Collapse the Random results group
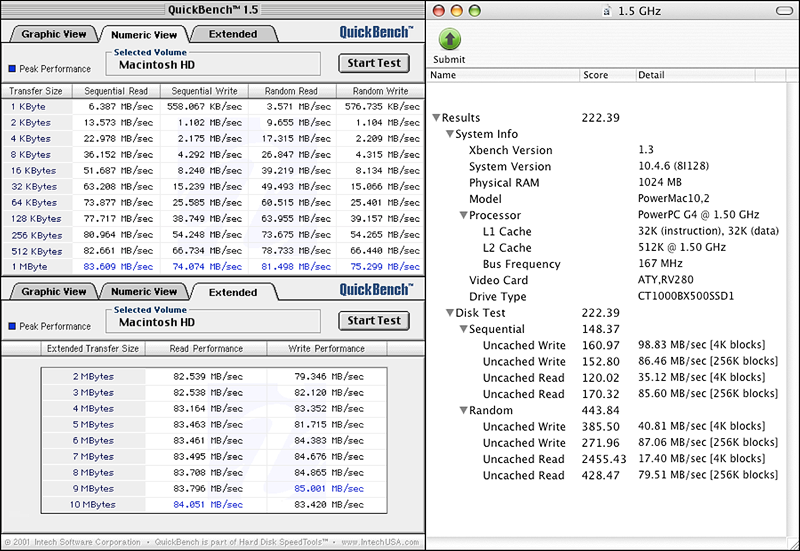 [463, 411]
